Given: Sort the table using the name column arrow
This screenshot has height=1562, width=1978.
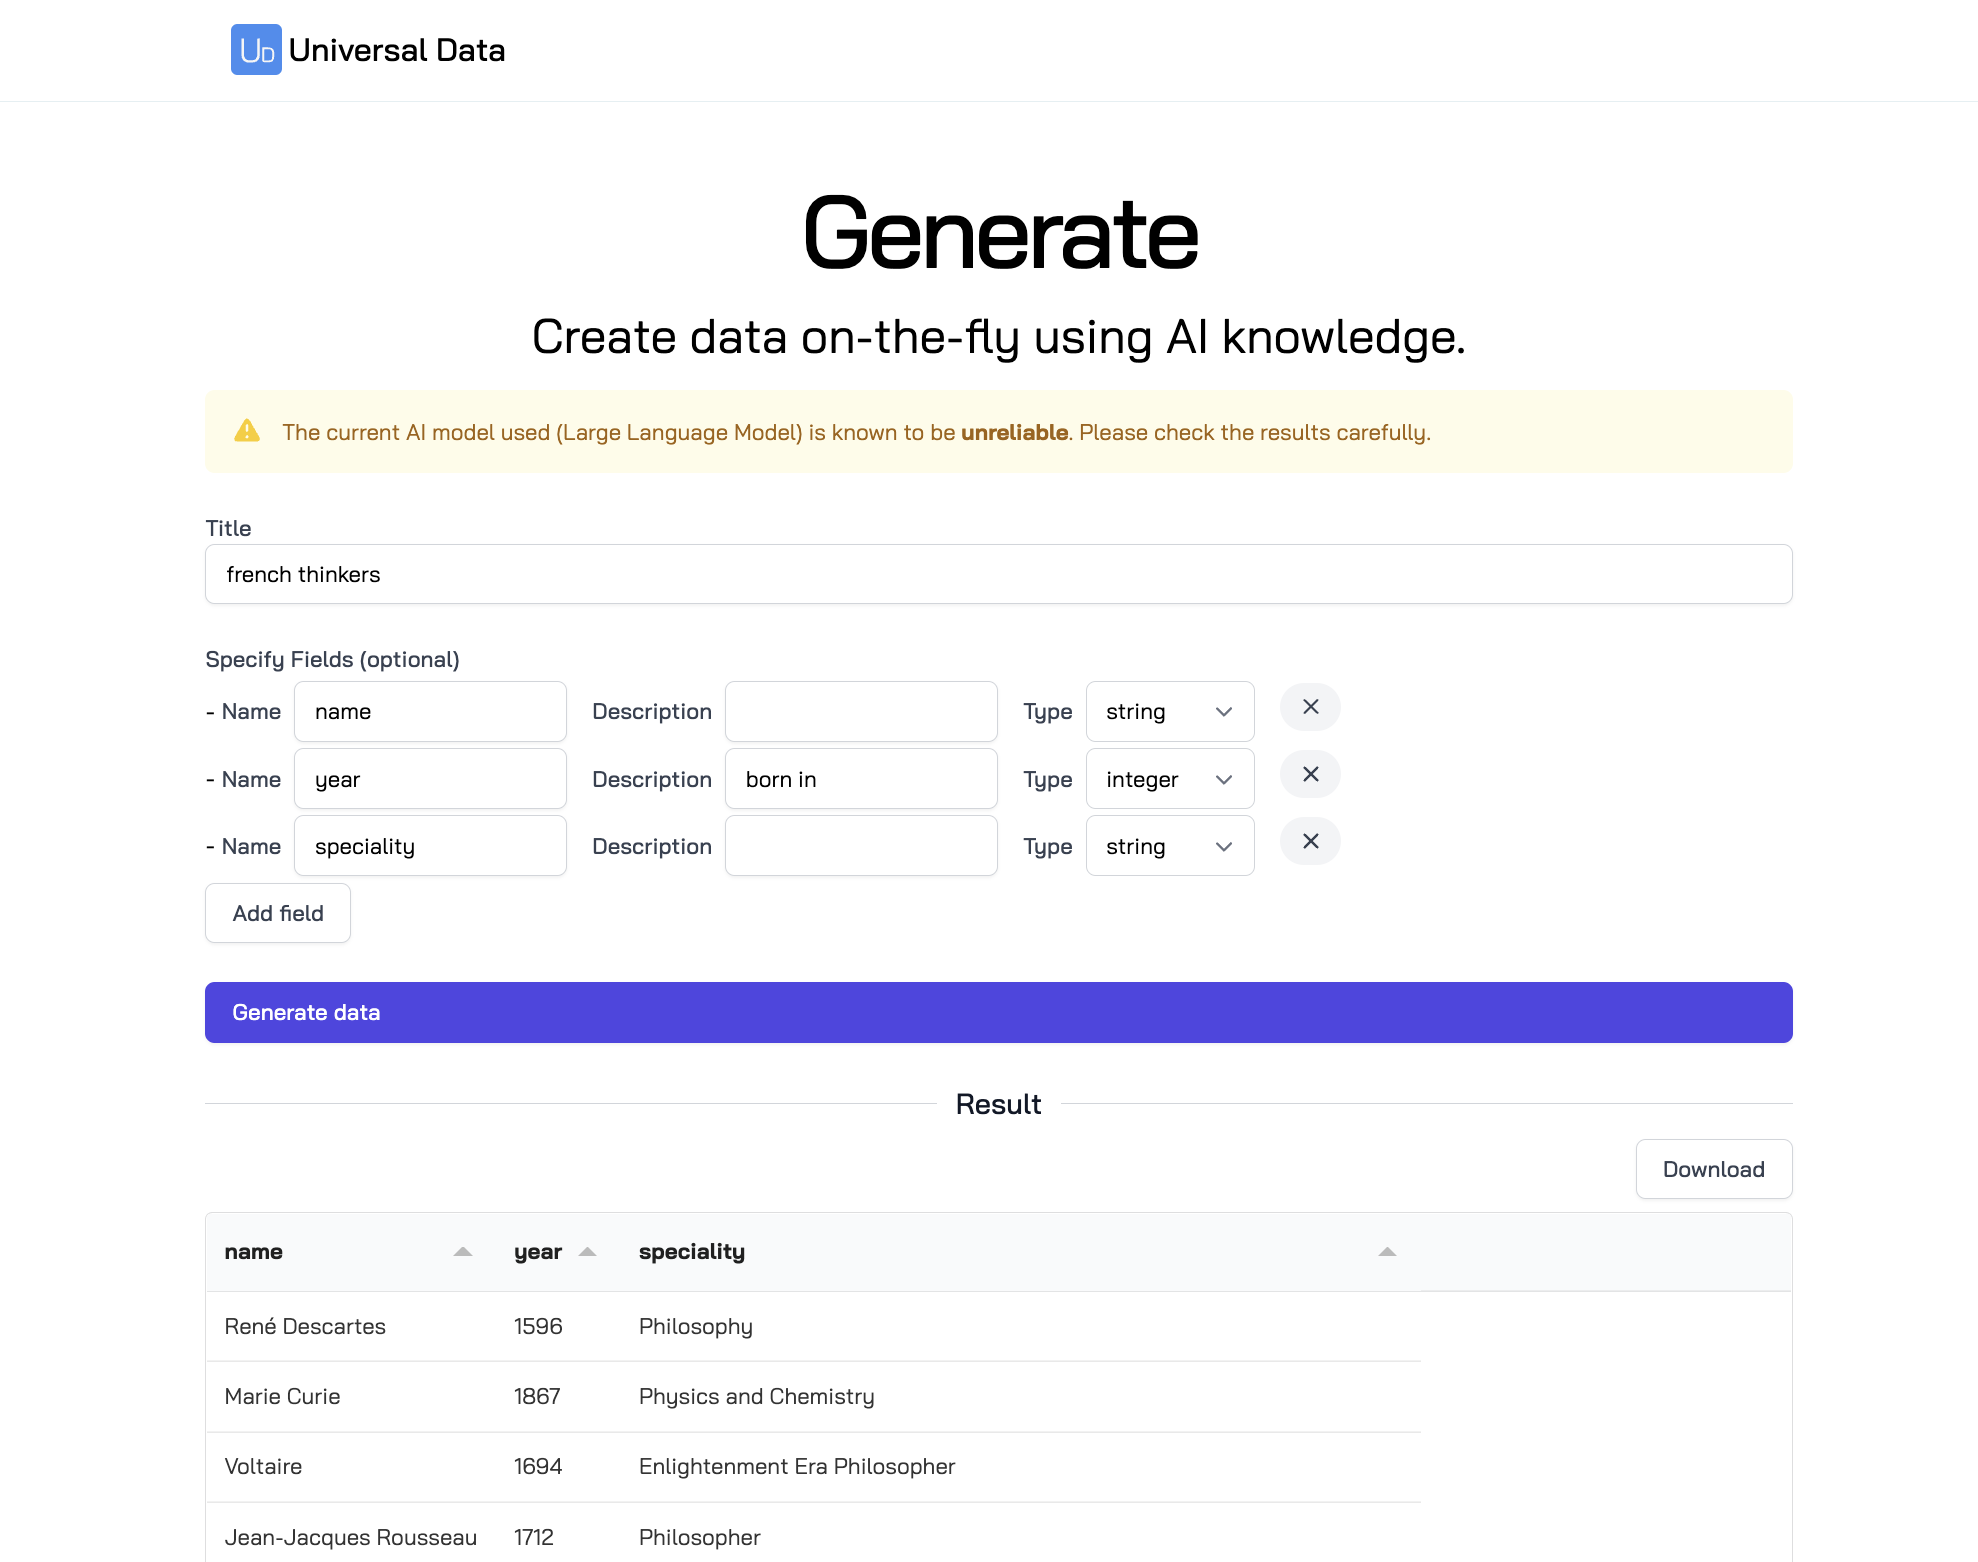Looking at the screenshot, I should tap(462, 1251).
